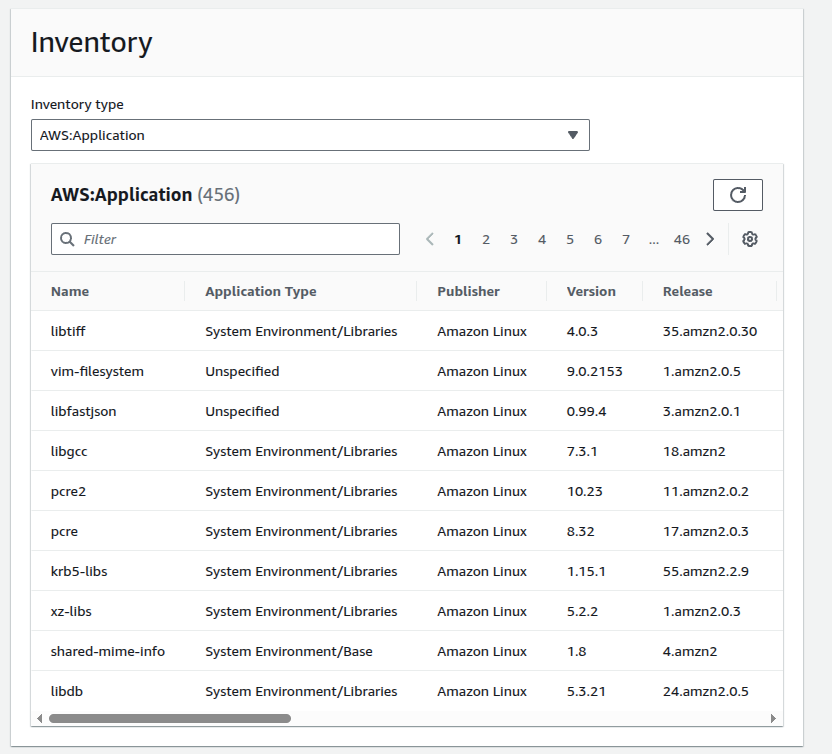Sort by Version column header
The height and width of the screenshot is (754, 832).
[591, 291]
